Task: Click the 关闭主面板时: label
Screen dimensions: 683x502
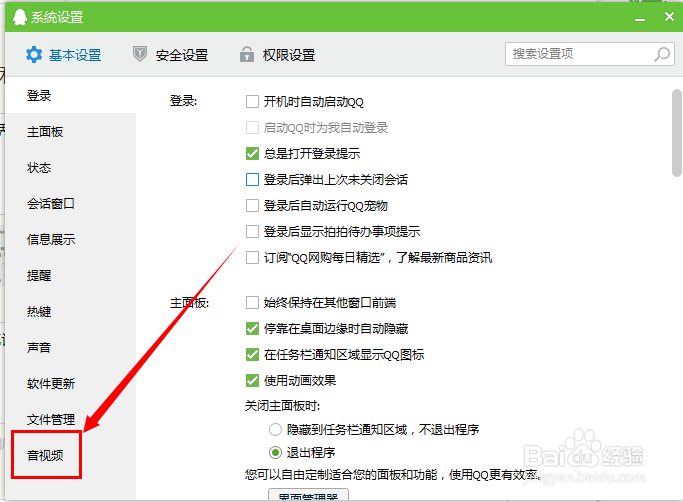Action: coord(282,406)
